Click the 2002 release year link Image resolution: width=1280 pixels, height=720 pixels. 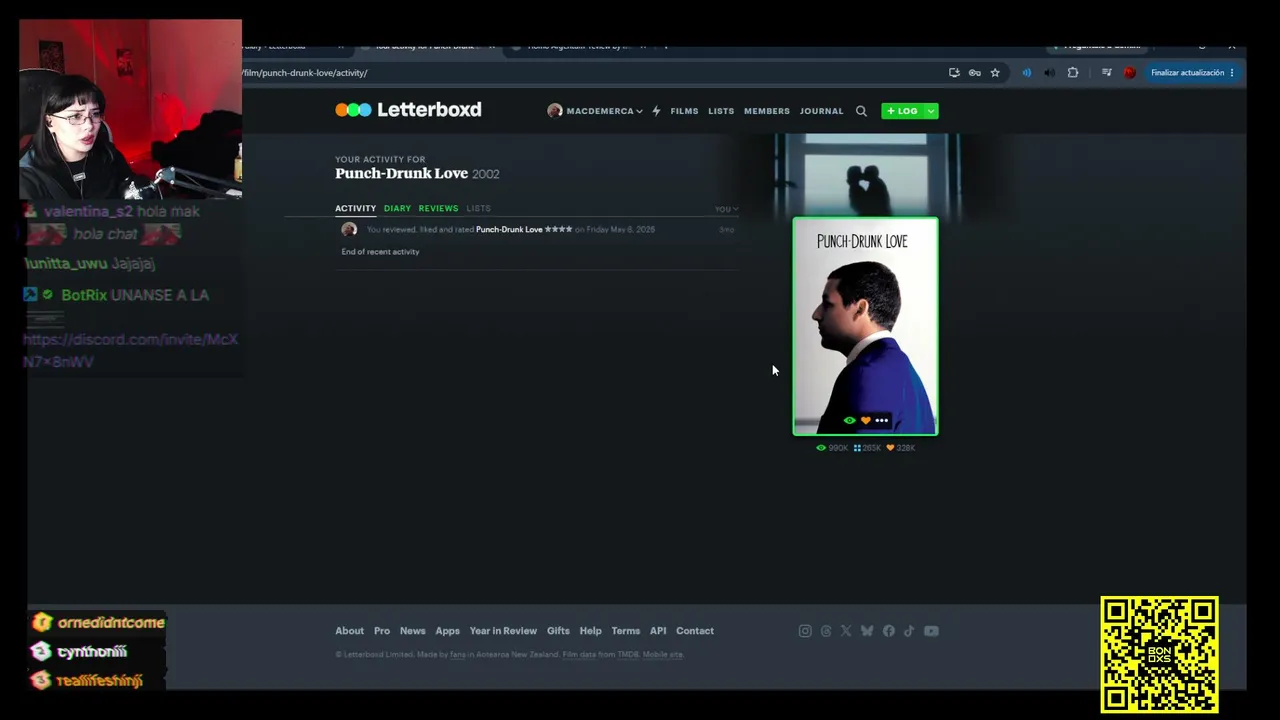coord(486,174)
